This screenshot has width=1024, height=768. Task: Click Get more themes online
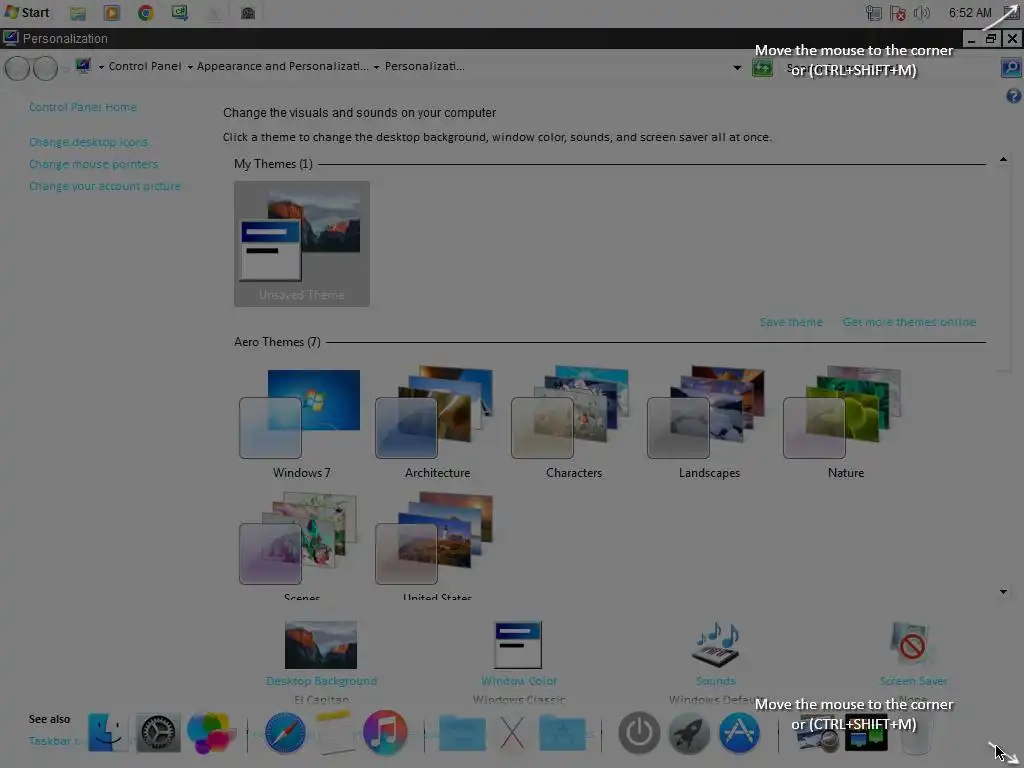tap(909, 322)
